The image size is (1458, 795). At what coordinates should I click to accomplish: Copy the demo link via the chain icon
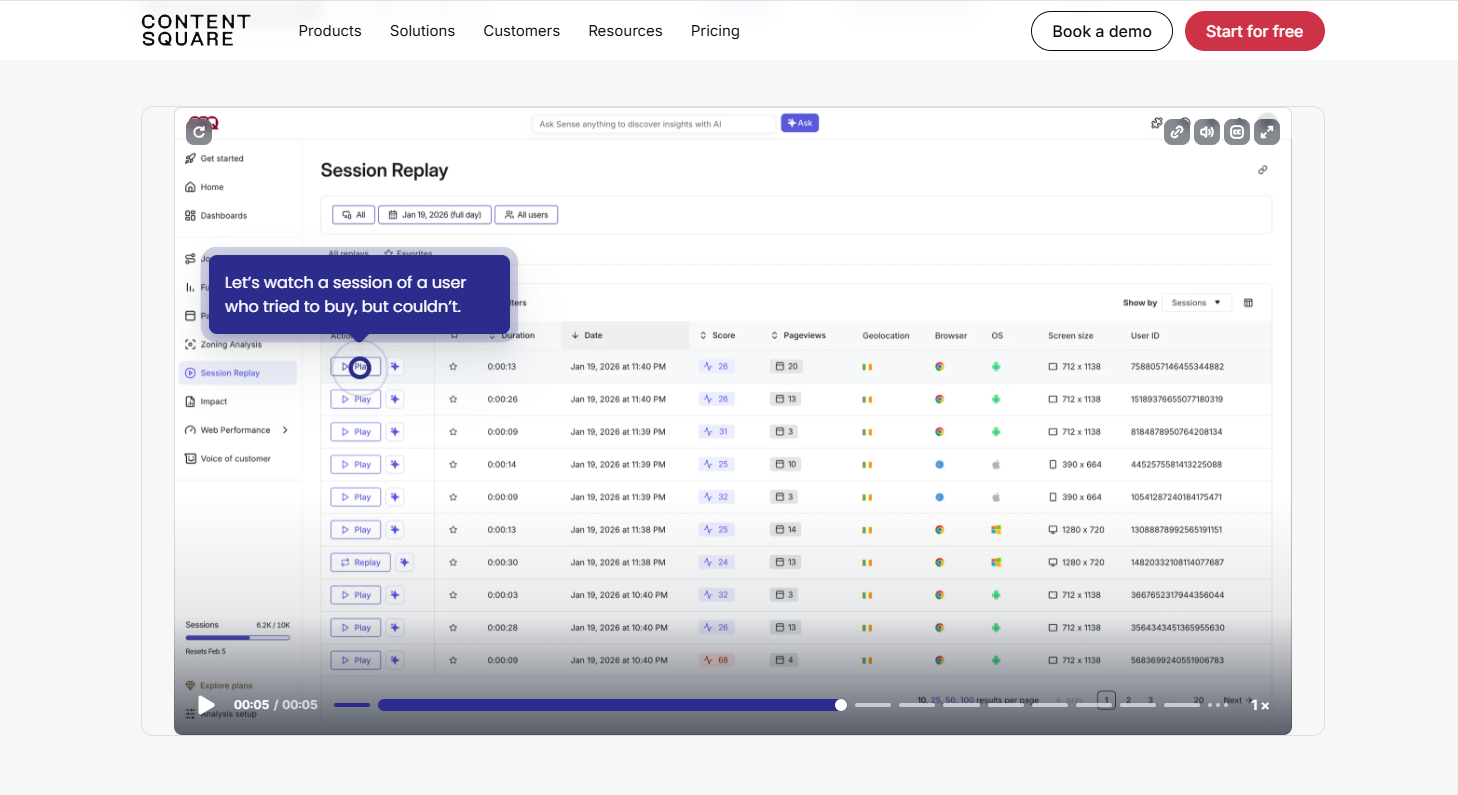[1177, 132]
